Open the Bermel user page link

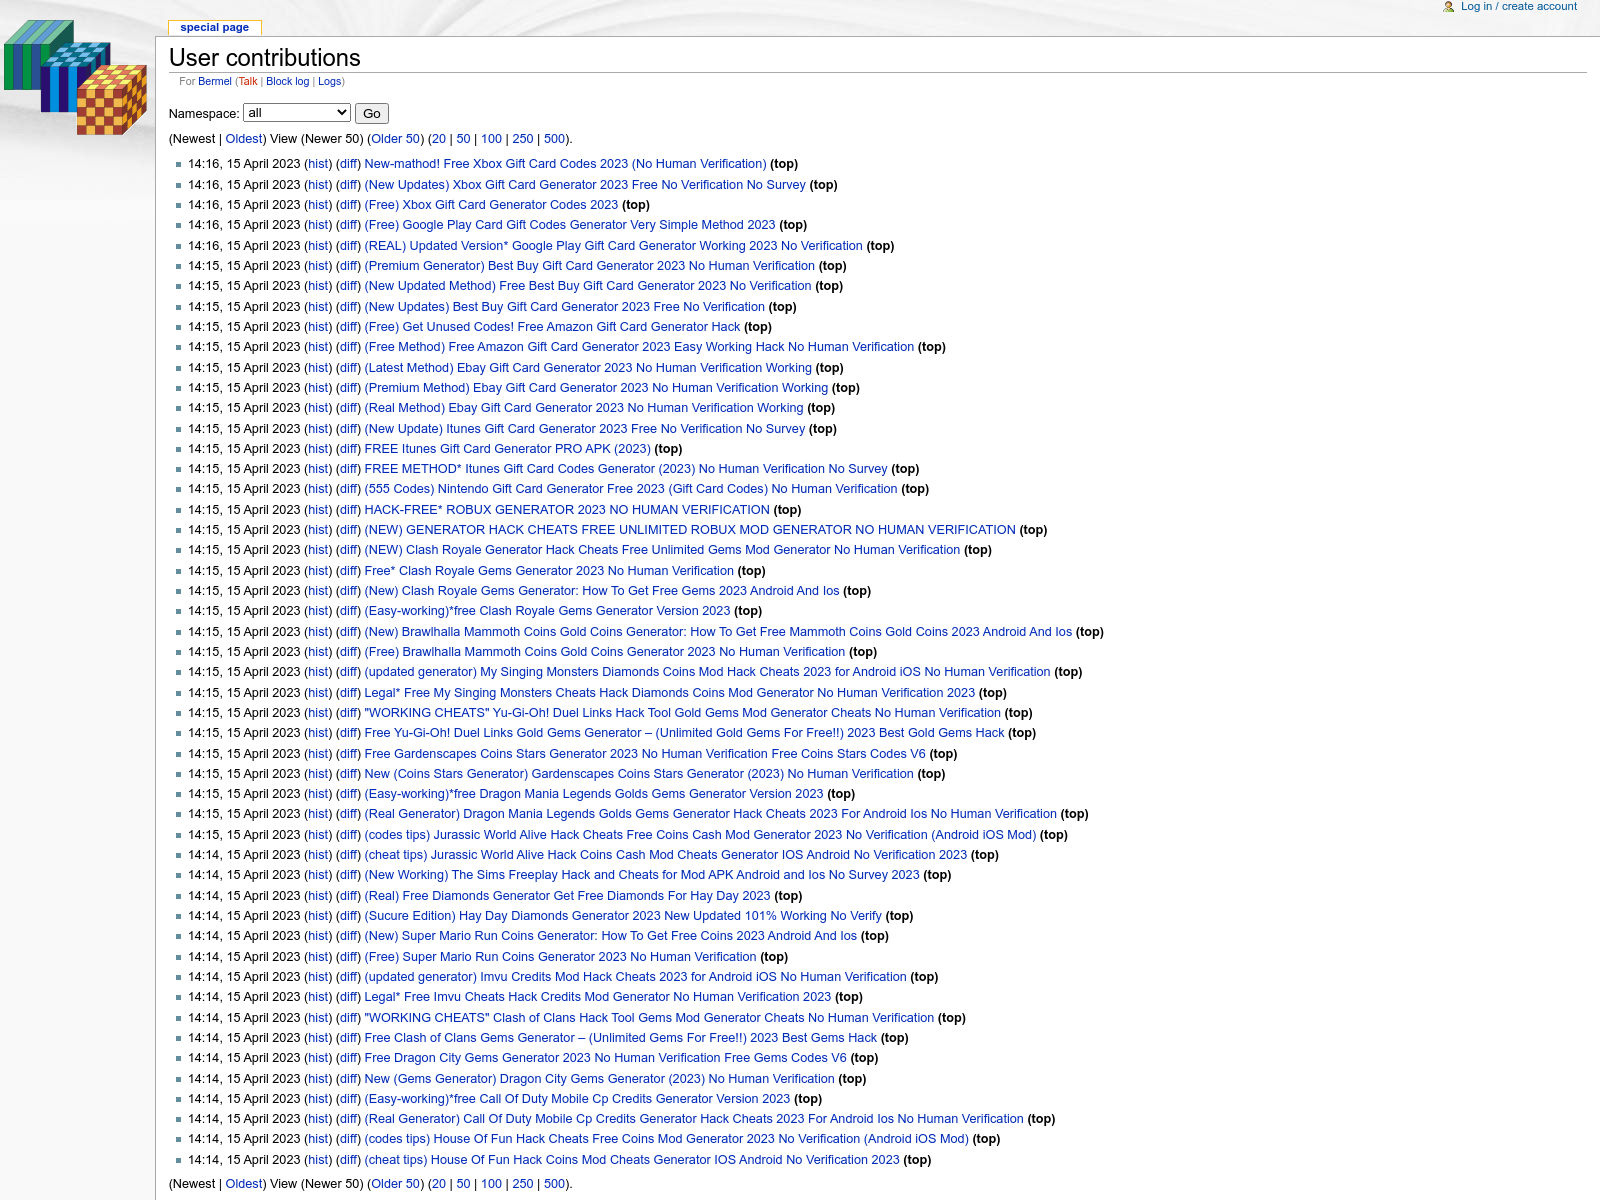(x=215, y=82)
